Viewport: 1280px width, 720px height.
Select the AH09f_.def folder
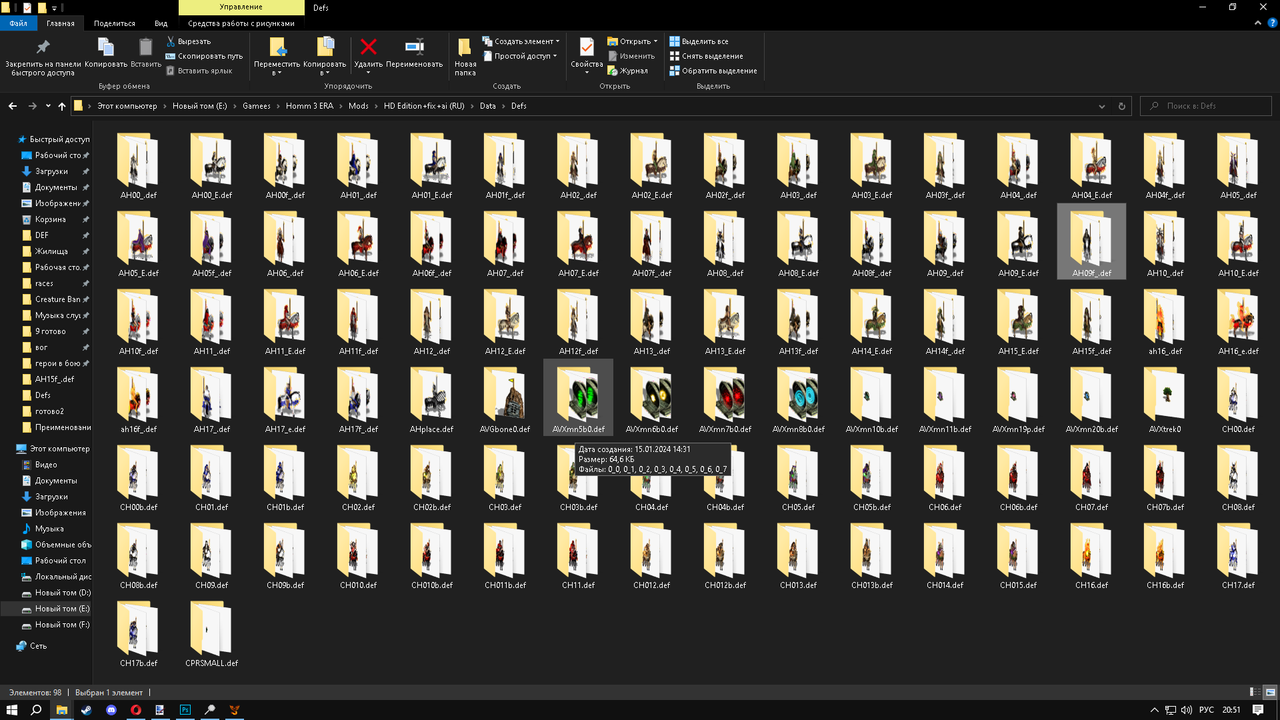coord(1091,243)
